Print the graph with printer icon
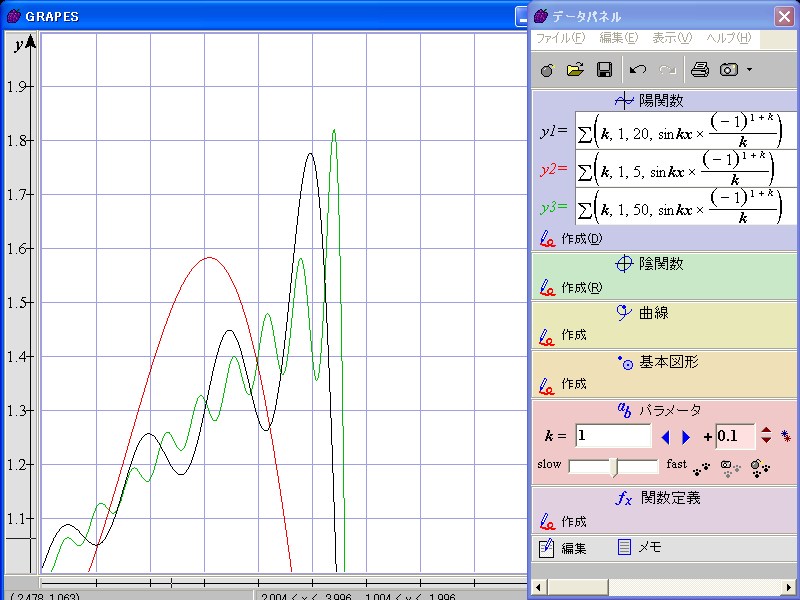Viewport: 800px width, 600px height. click(x=700, y=70)
